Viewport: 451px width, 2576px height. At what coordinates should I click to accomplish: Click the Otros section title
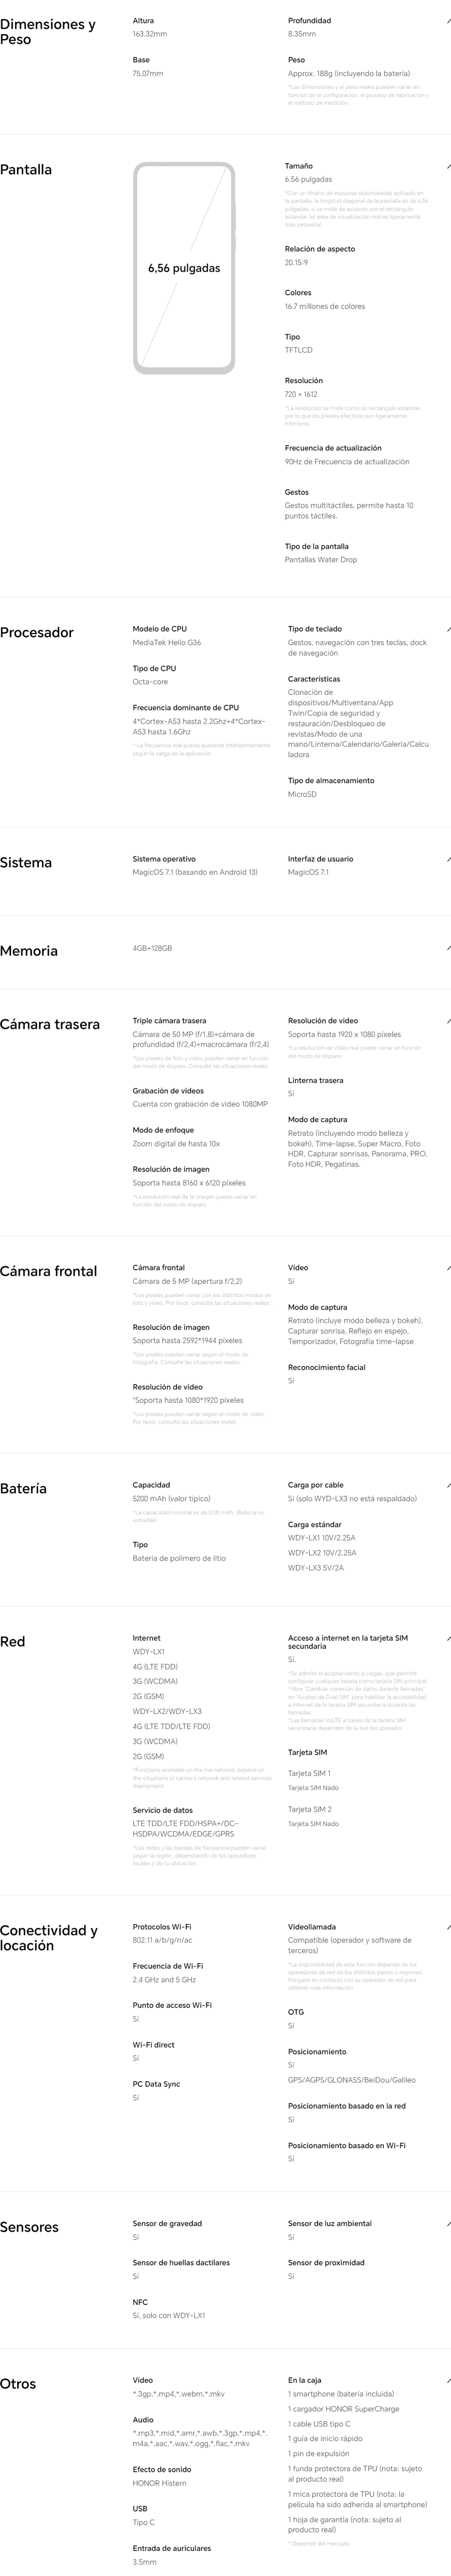coord(18,2384)
